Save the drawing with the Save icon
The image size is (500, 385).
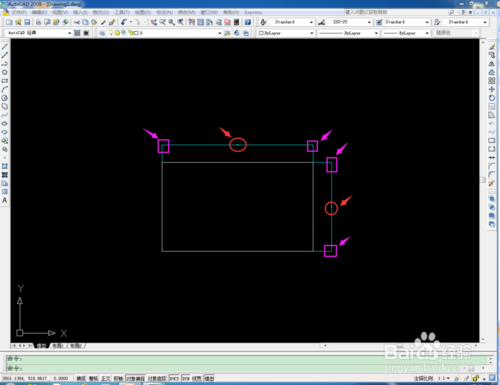tap(27, 22)
